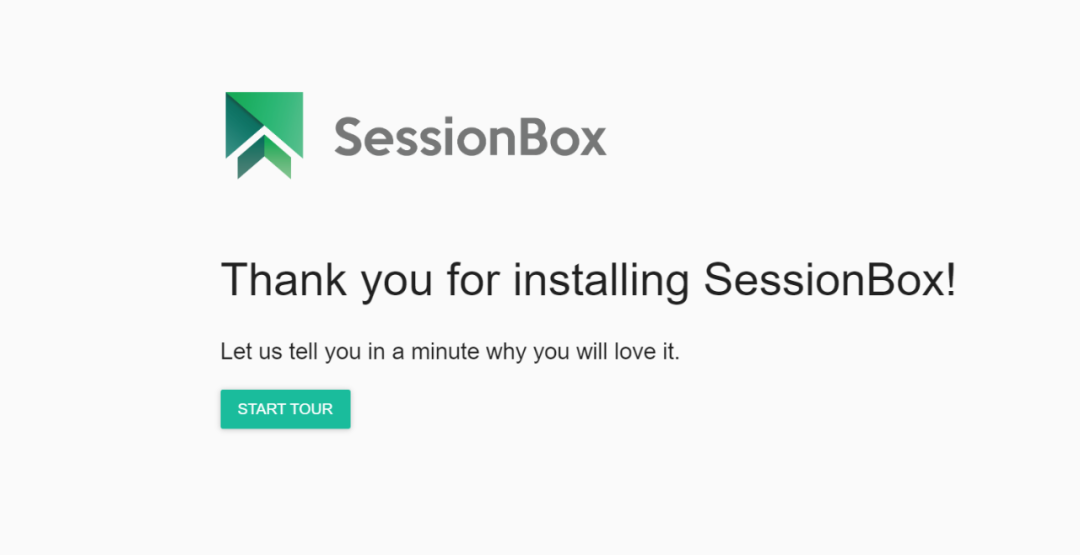
Task: Click the "Thank you for installing SessionBox!" heading
Action: (x=588, y=280)
